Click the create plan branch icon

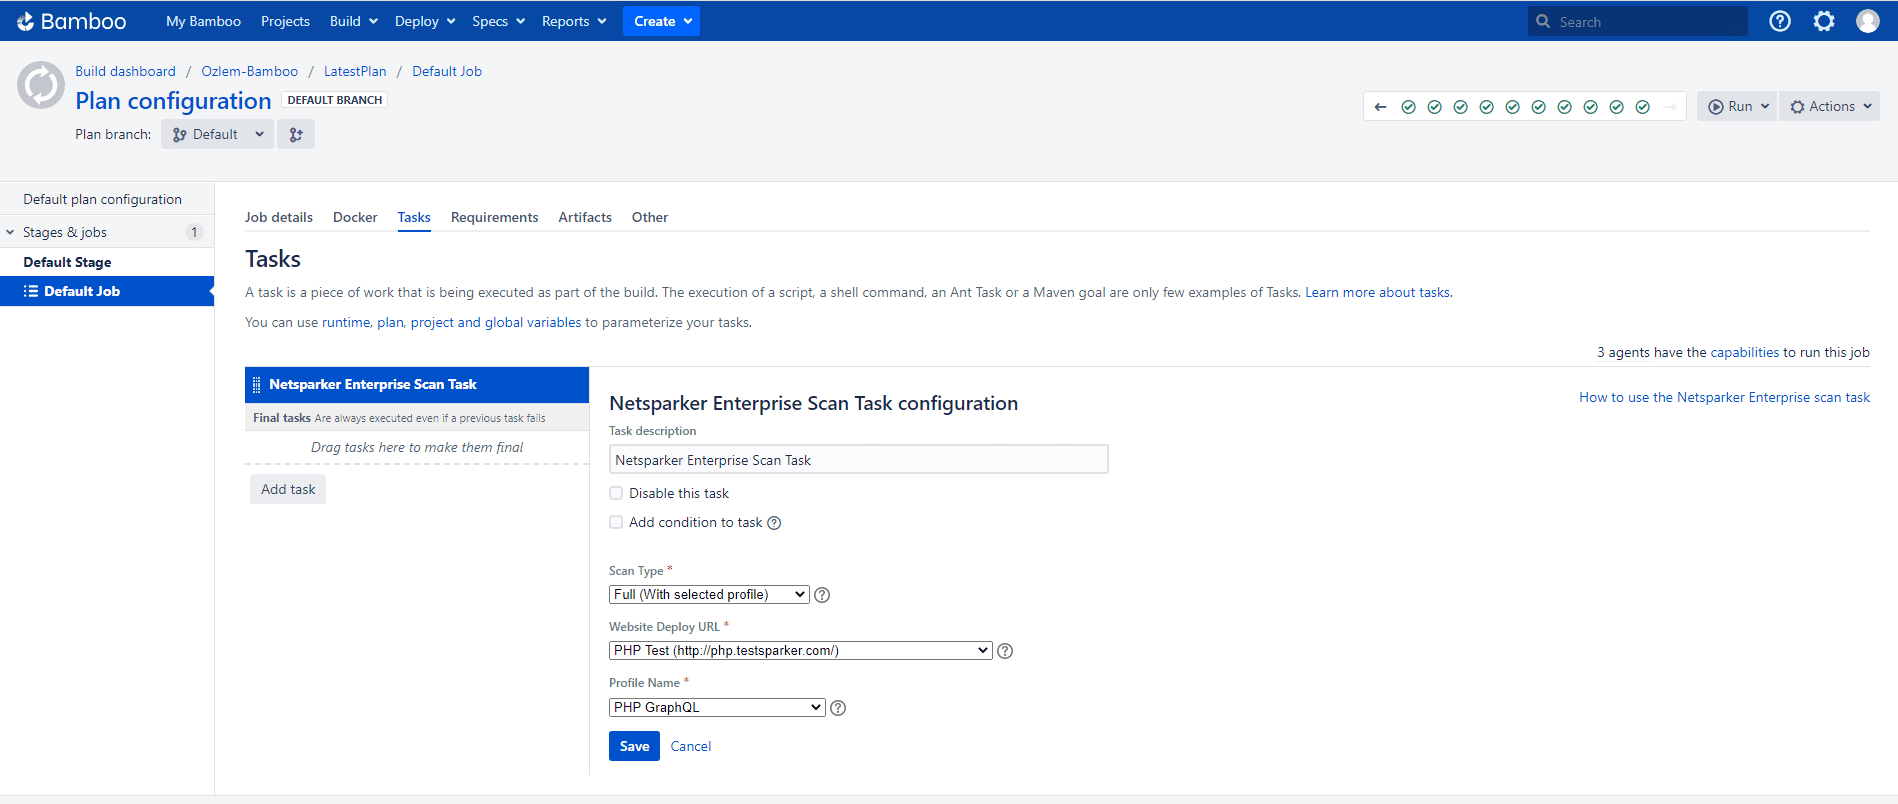point(296,134)
